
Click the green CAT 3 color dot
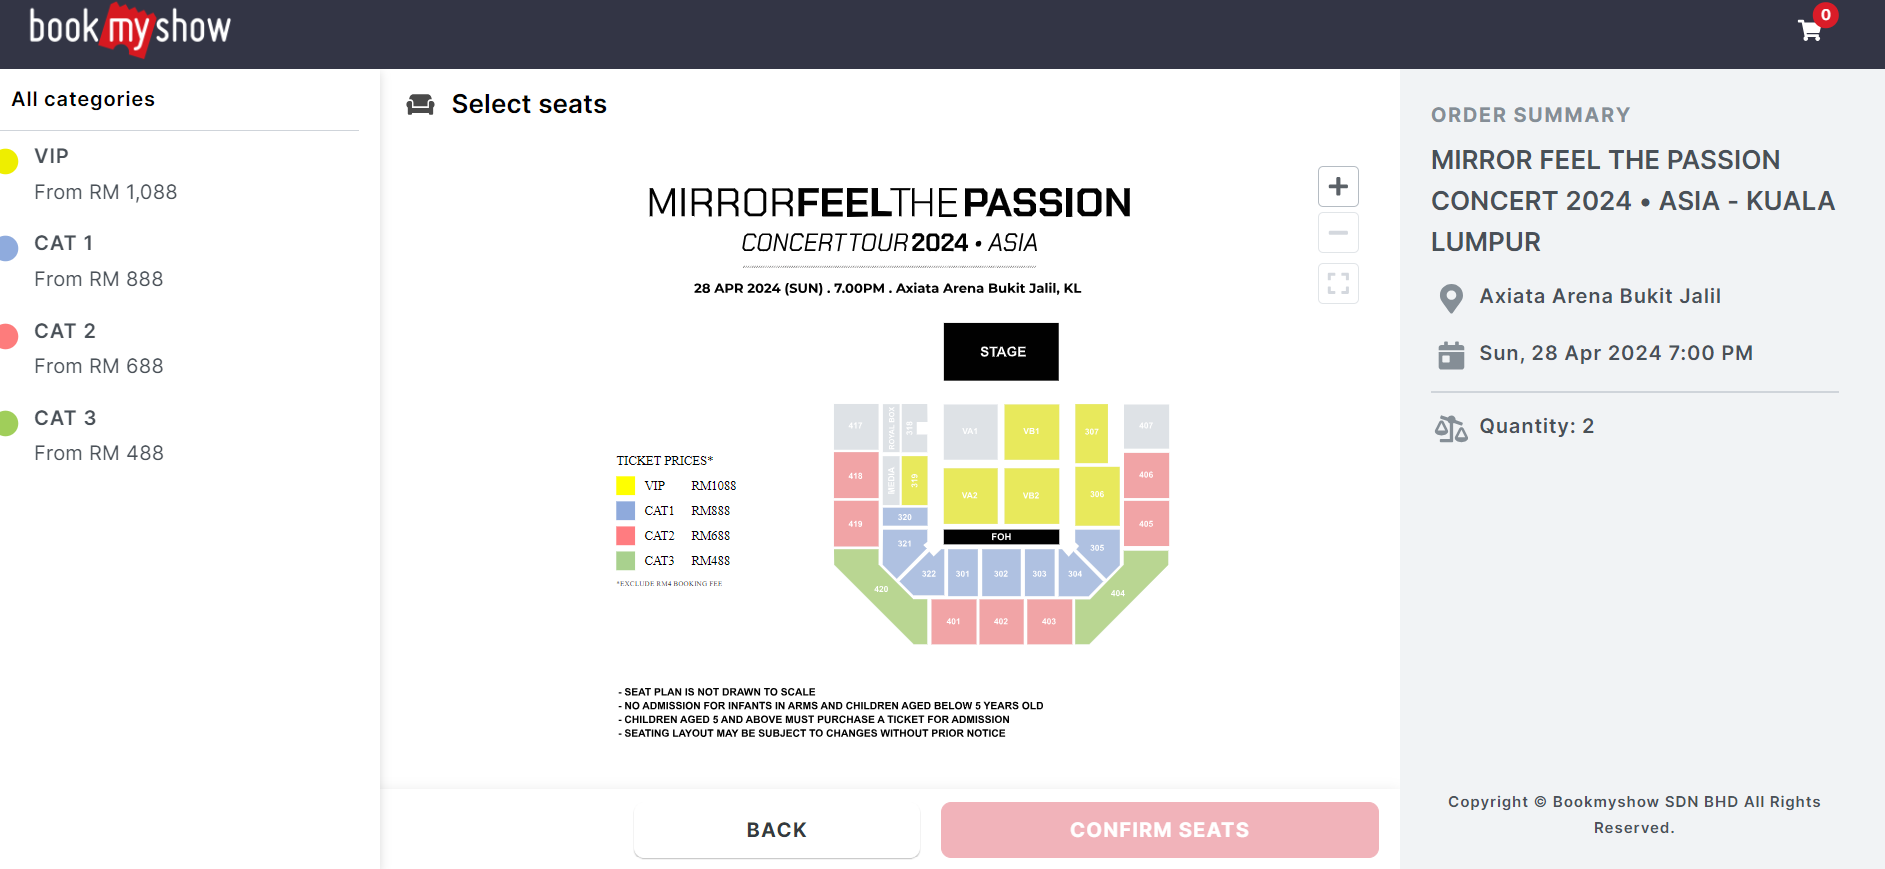pos(8,423)
